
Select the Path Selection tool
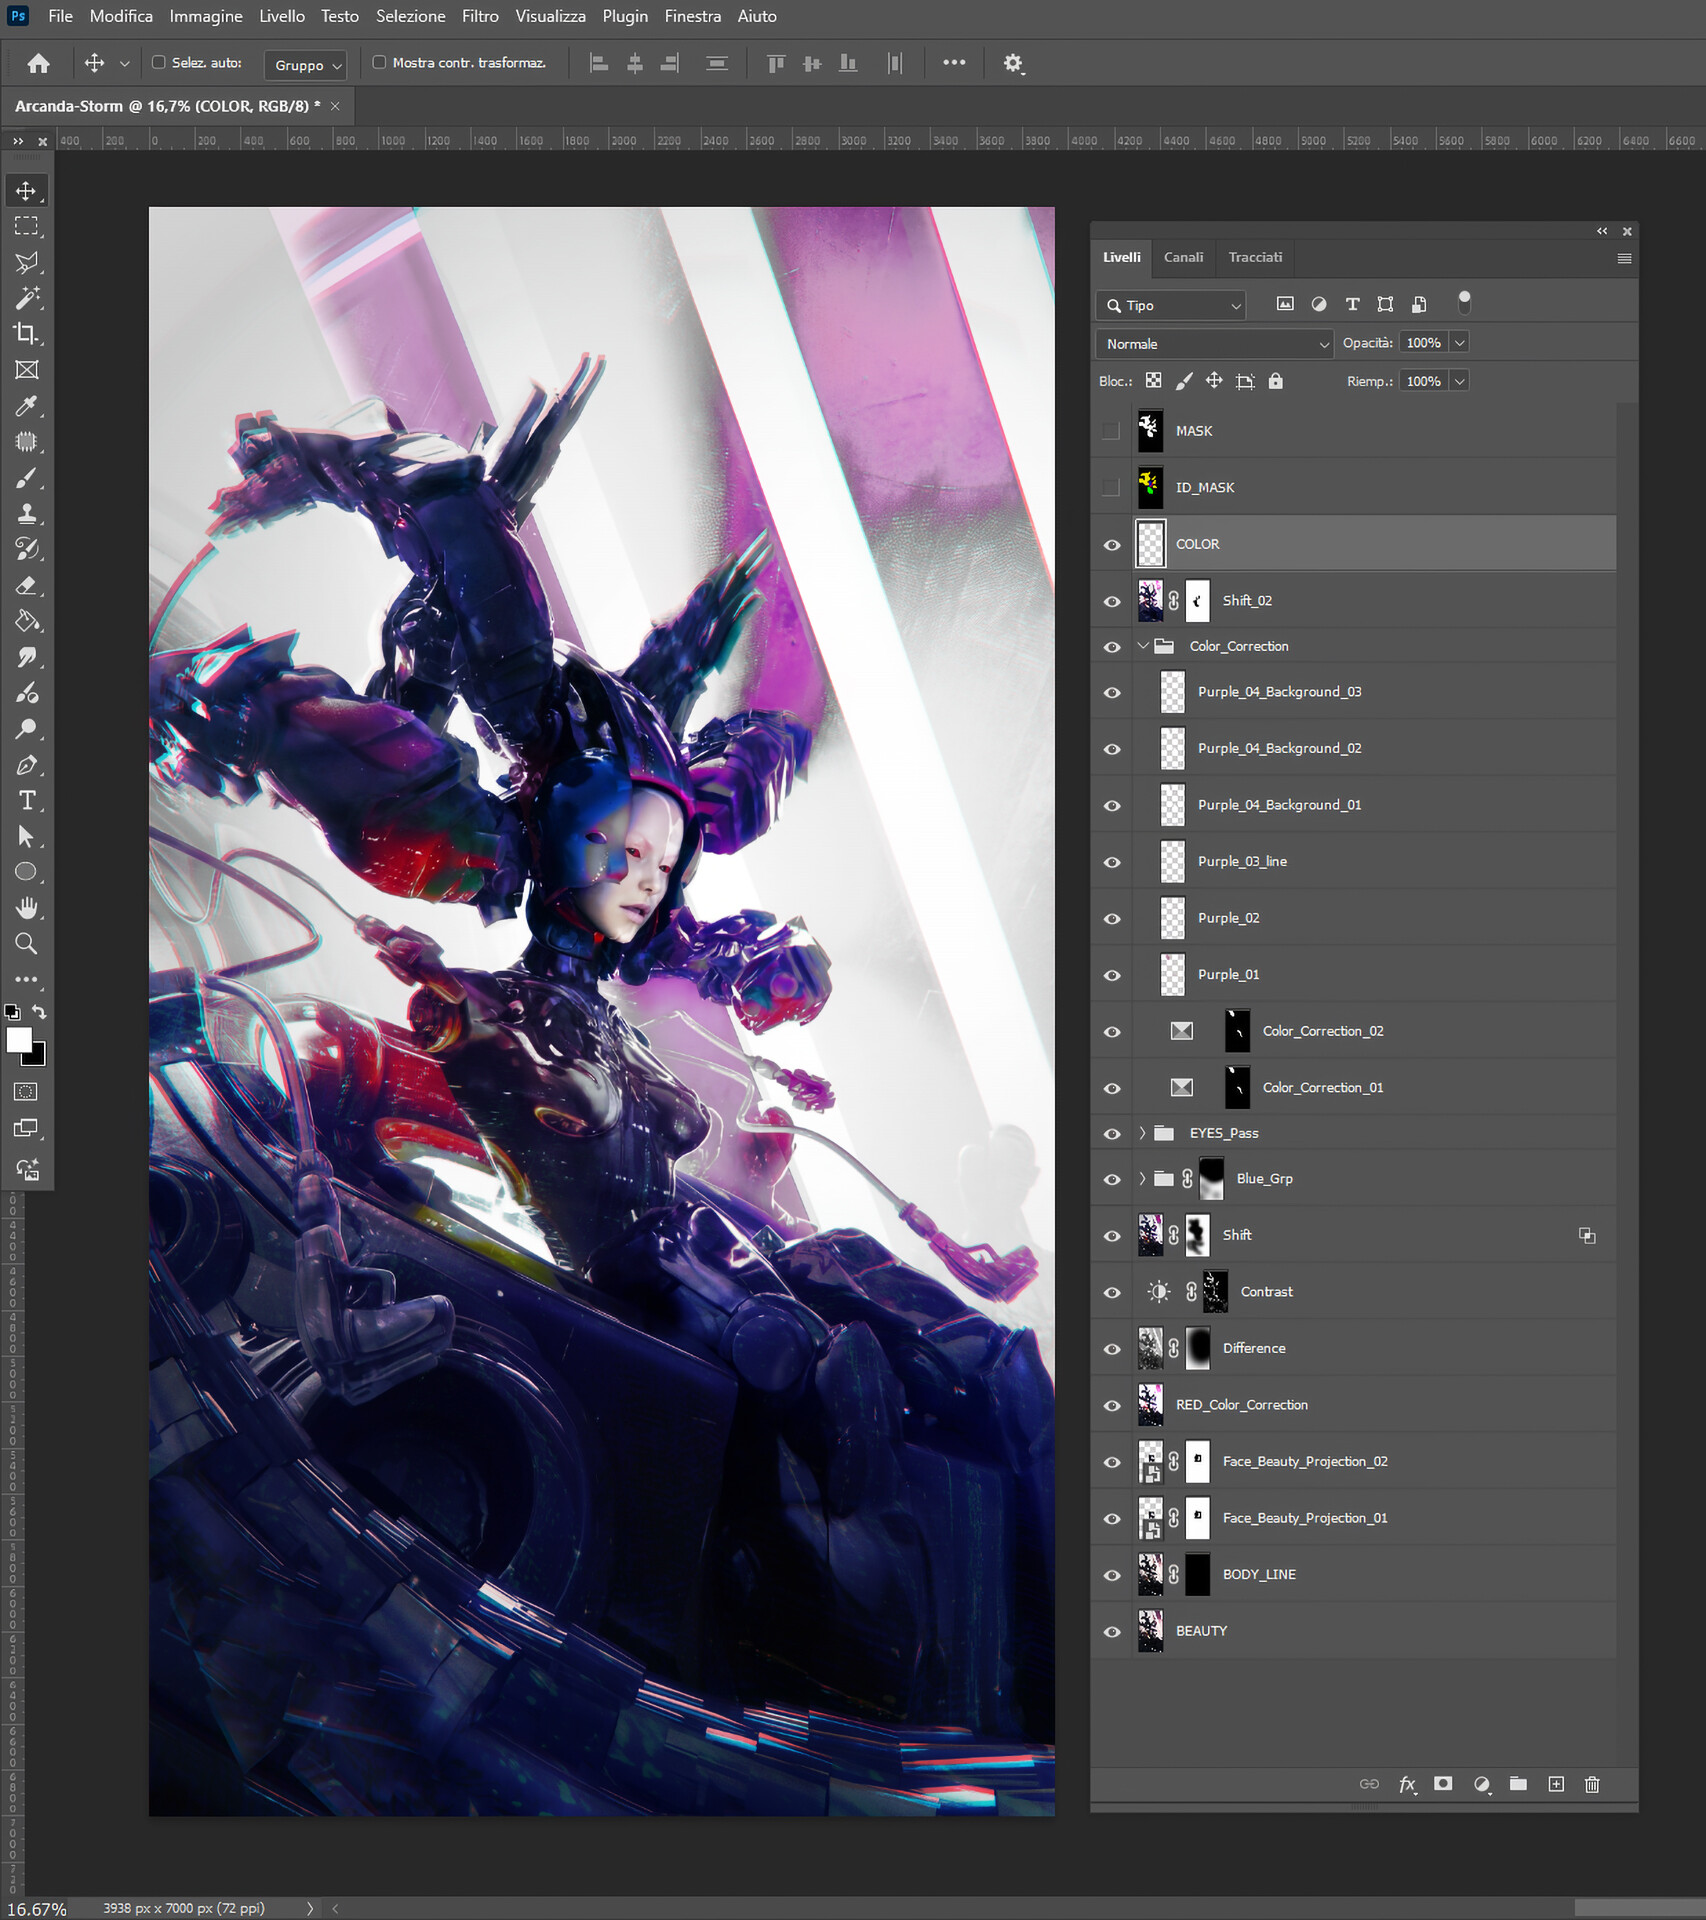[27, 836]
